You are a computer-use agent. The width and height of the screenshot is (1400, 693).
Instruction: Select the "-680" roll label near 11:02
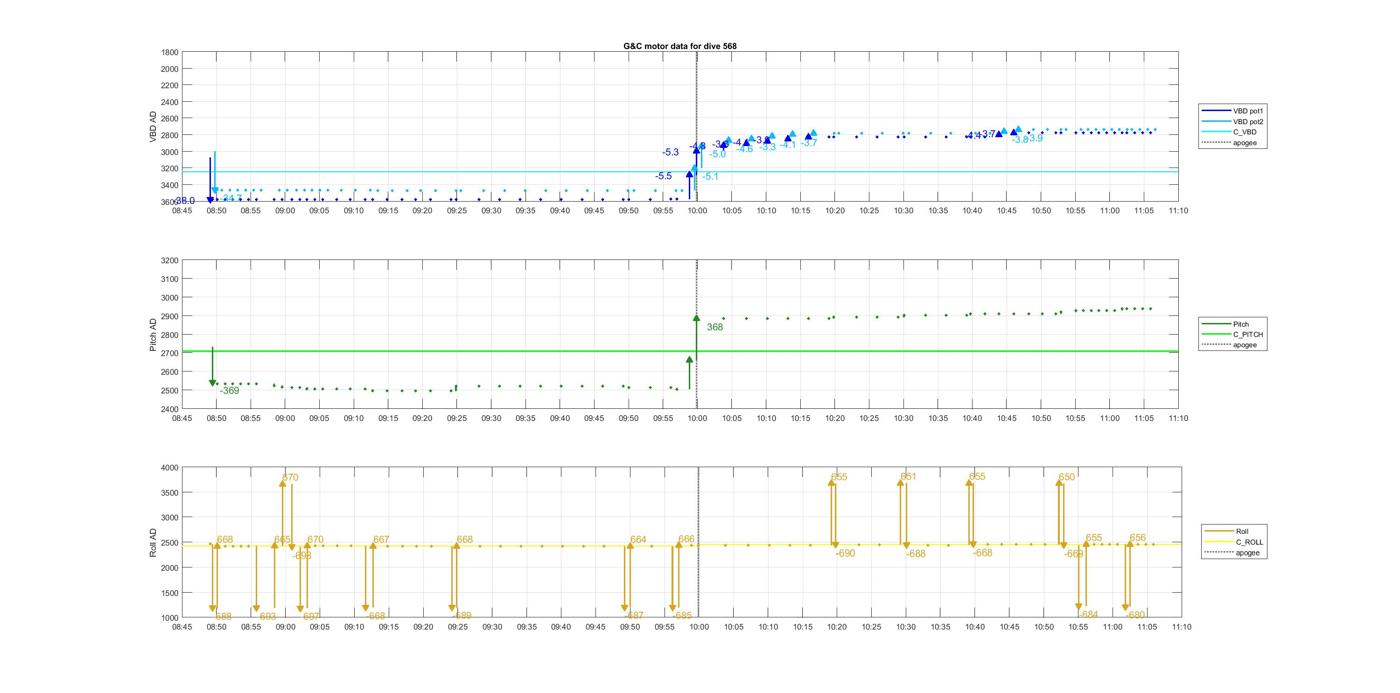click(x=1135, y=614)
